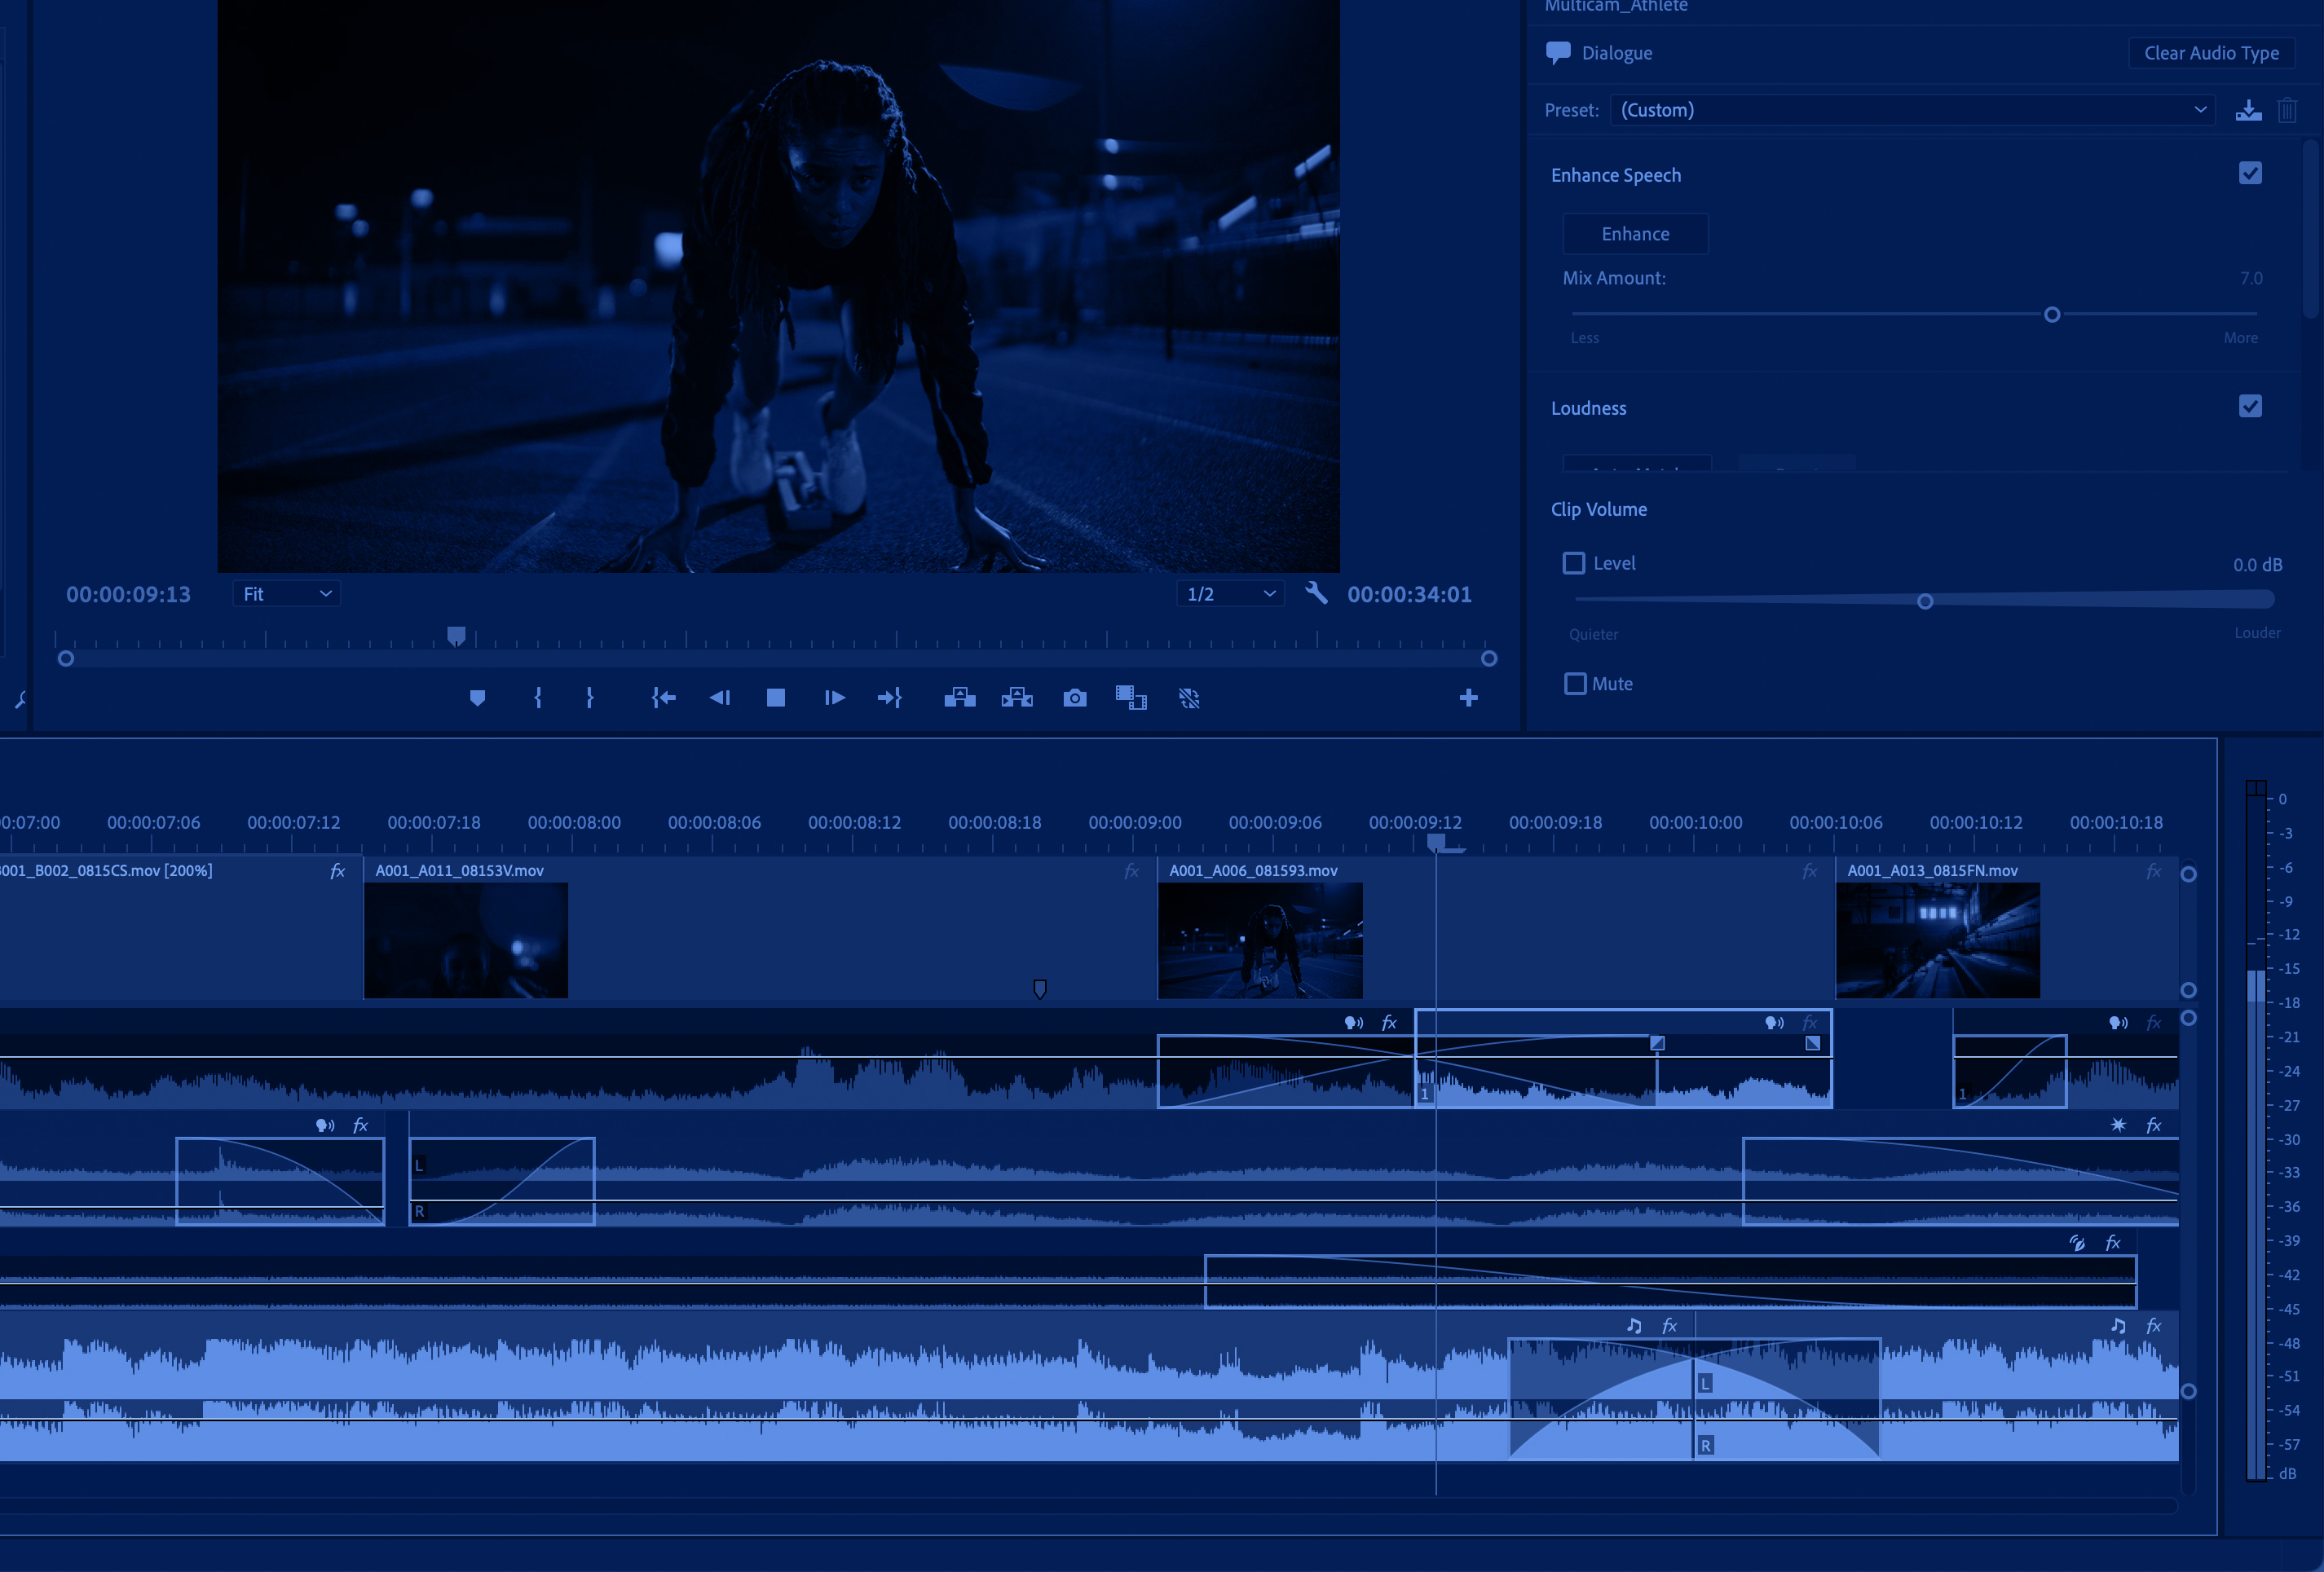
Task: Open program monitor settings with the wrench icon
Action: coord(1316,593)
